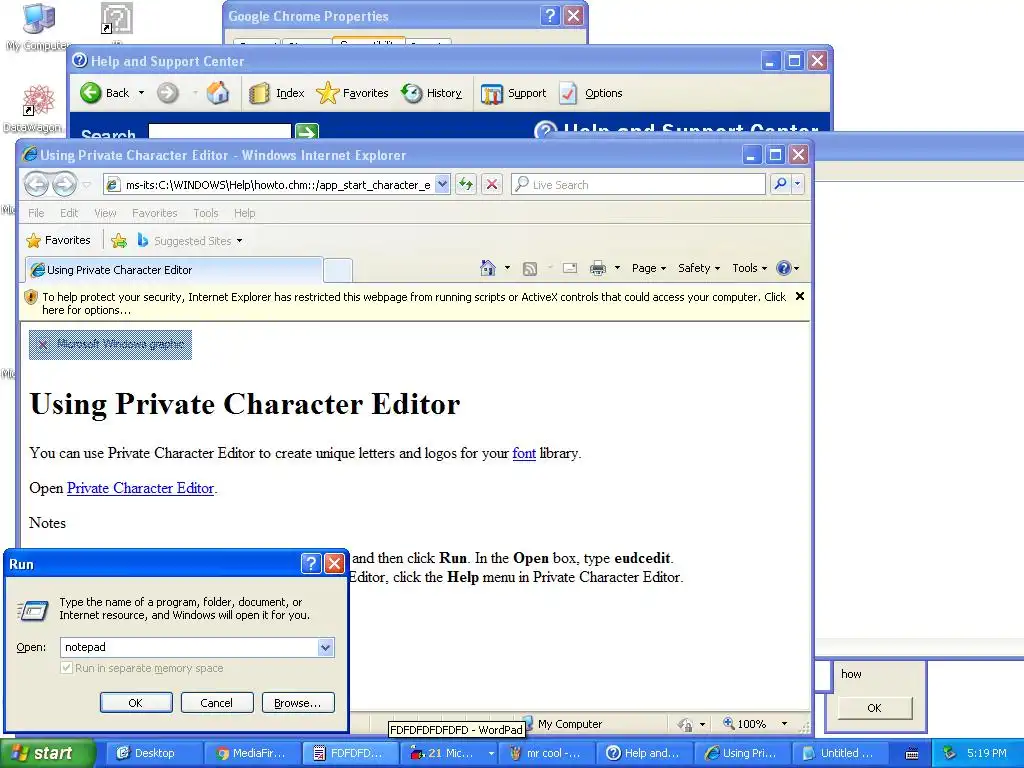Open Support in Help and Support Center
This screenshot has width=1024, height=768.
pos(513,93)
